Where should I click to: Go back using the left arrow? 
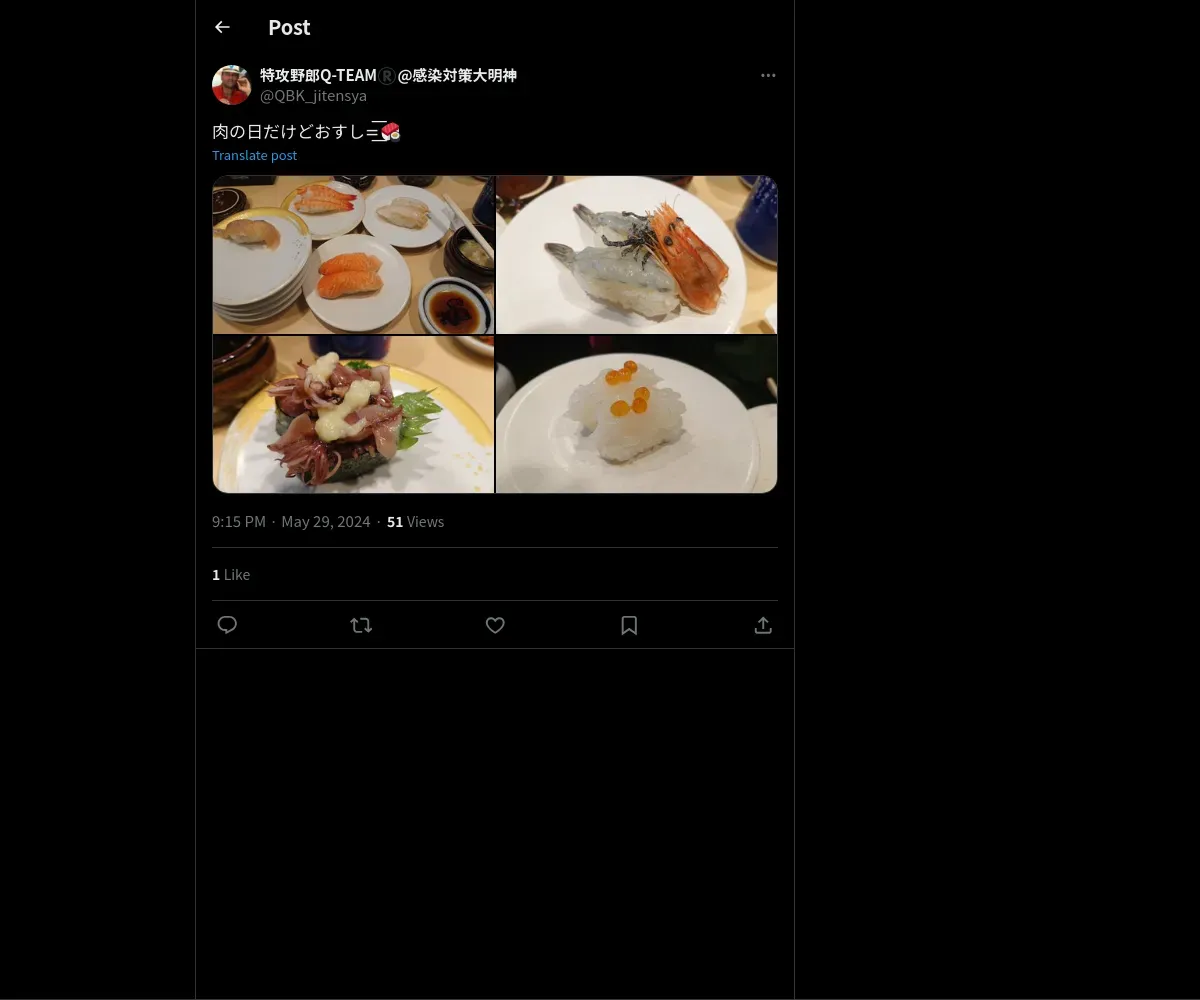click(222, 27)
